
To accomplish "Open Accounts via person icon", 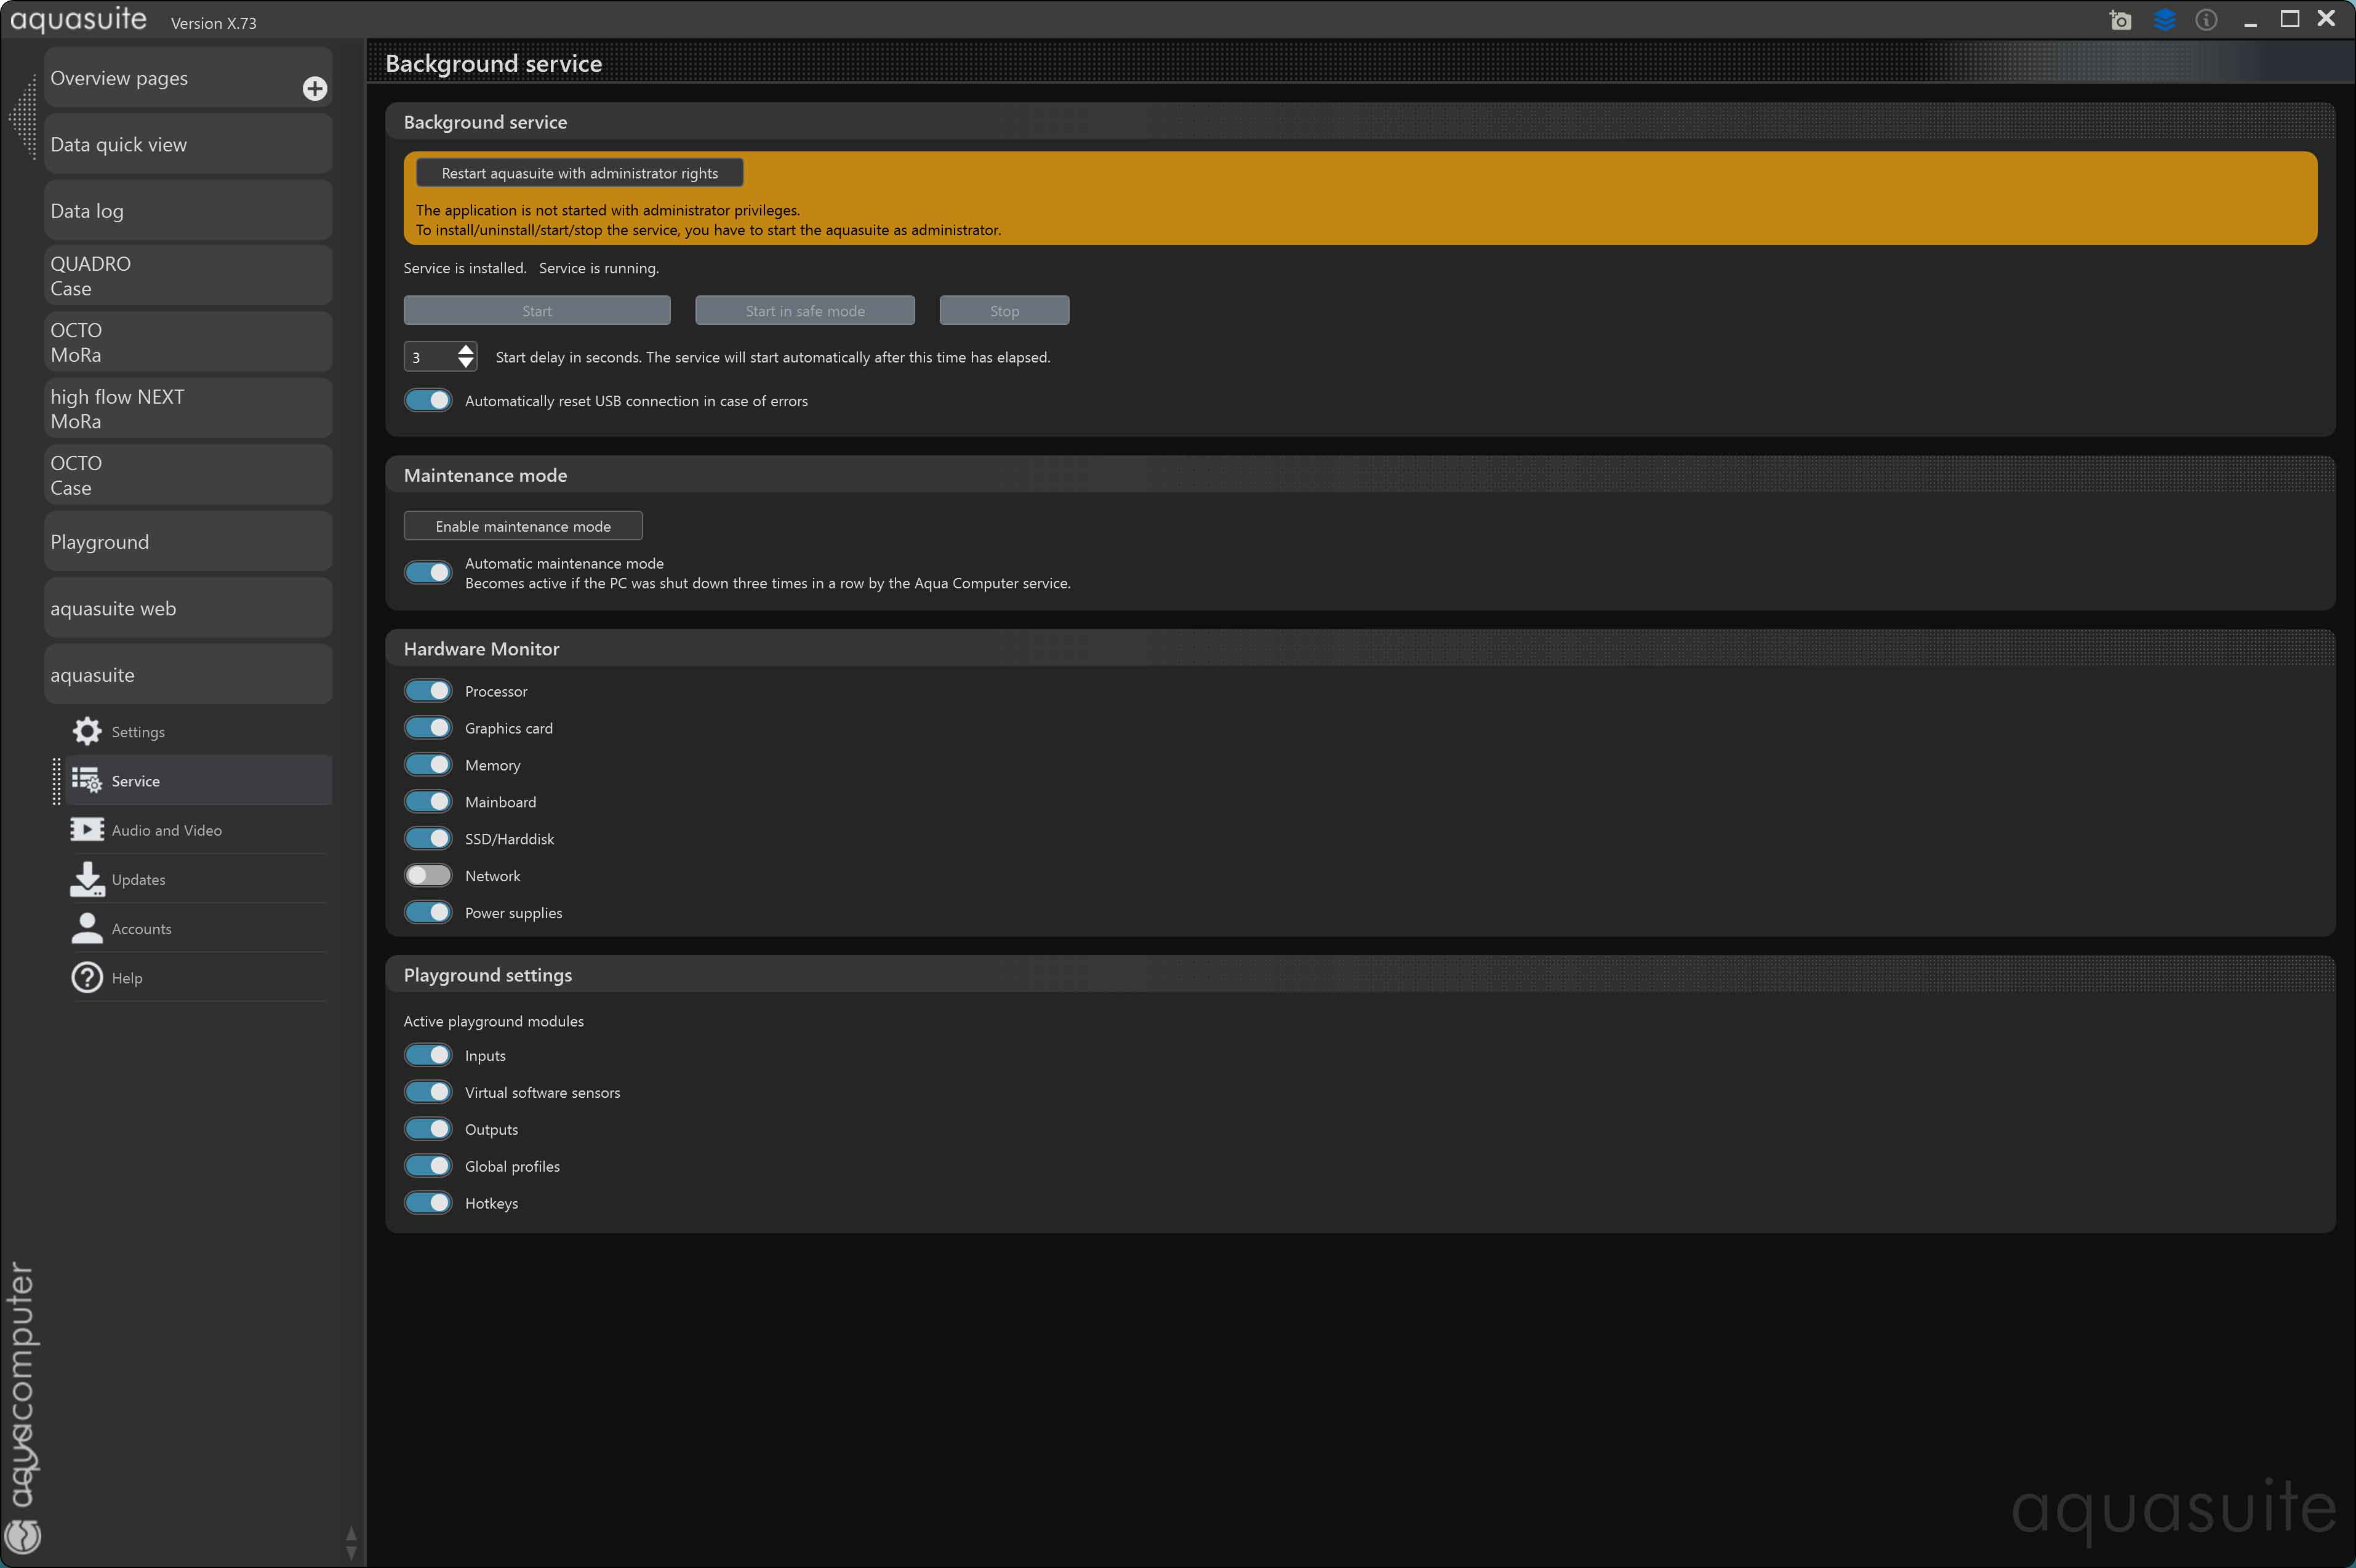I will [87, 928].
